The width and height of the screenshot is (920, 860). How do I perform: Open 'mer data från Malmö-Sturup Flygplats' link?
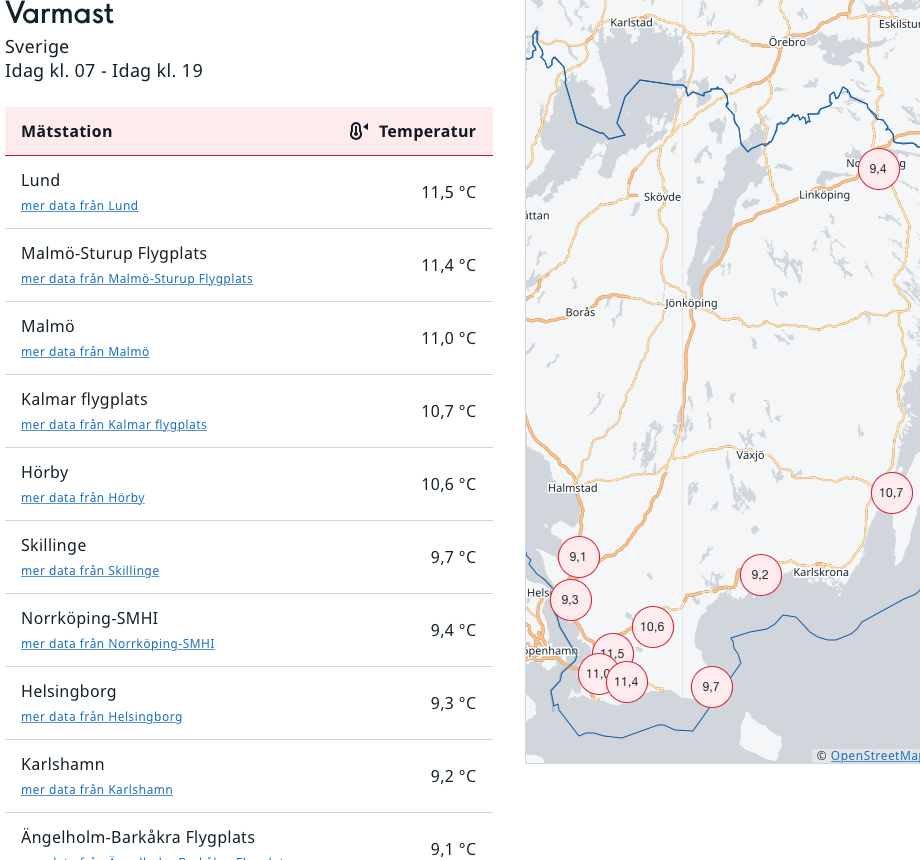pos(137,279)
